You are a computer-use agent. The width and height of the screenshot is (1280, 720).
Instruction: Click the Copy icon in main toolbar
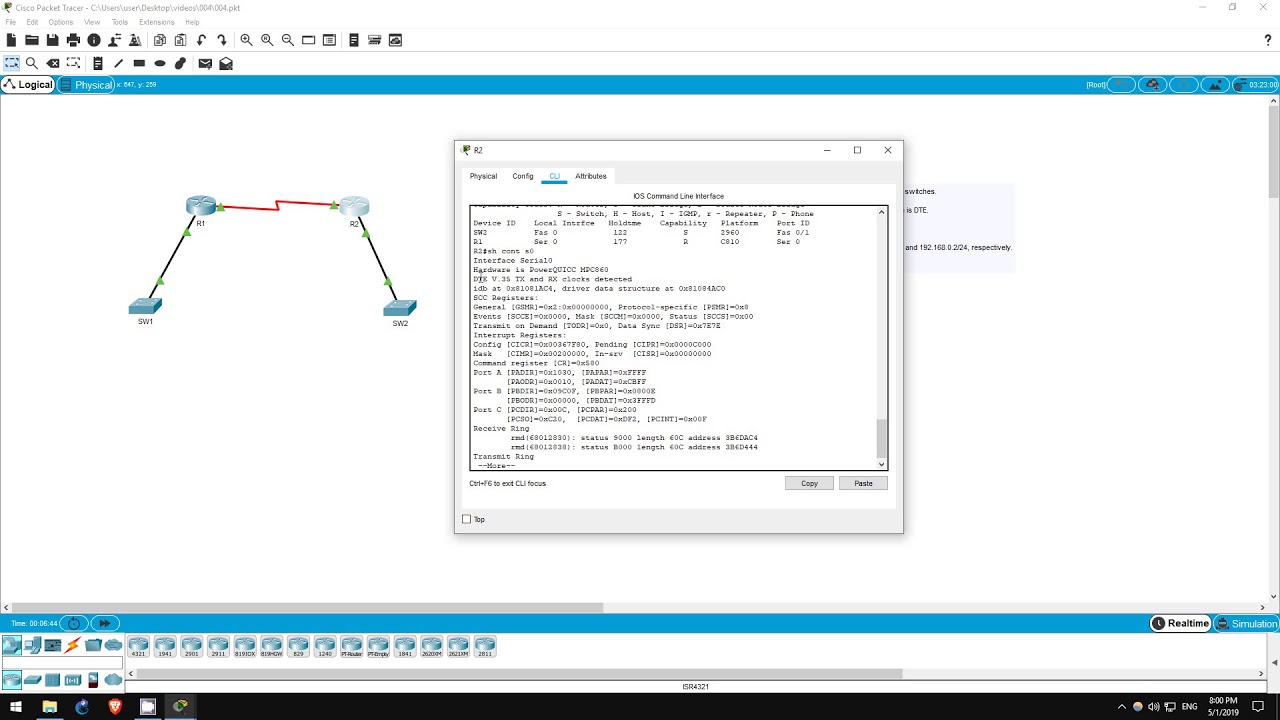pos(160,40)
